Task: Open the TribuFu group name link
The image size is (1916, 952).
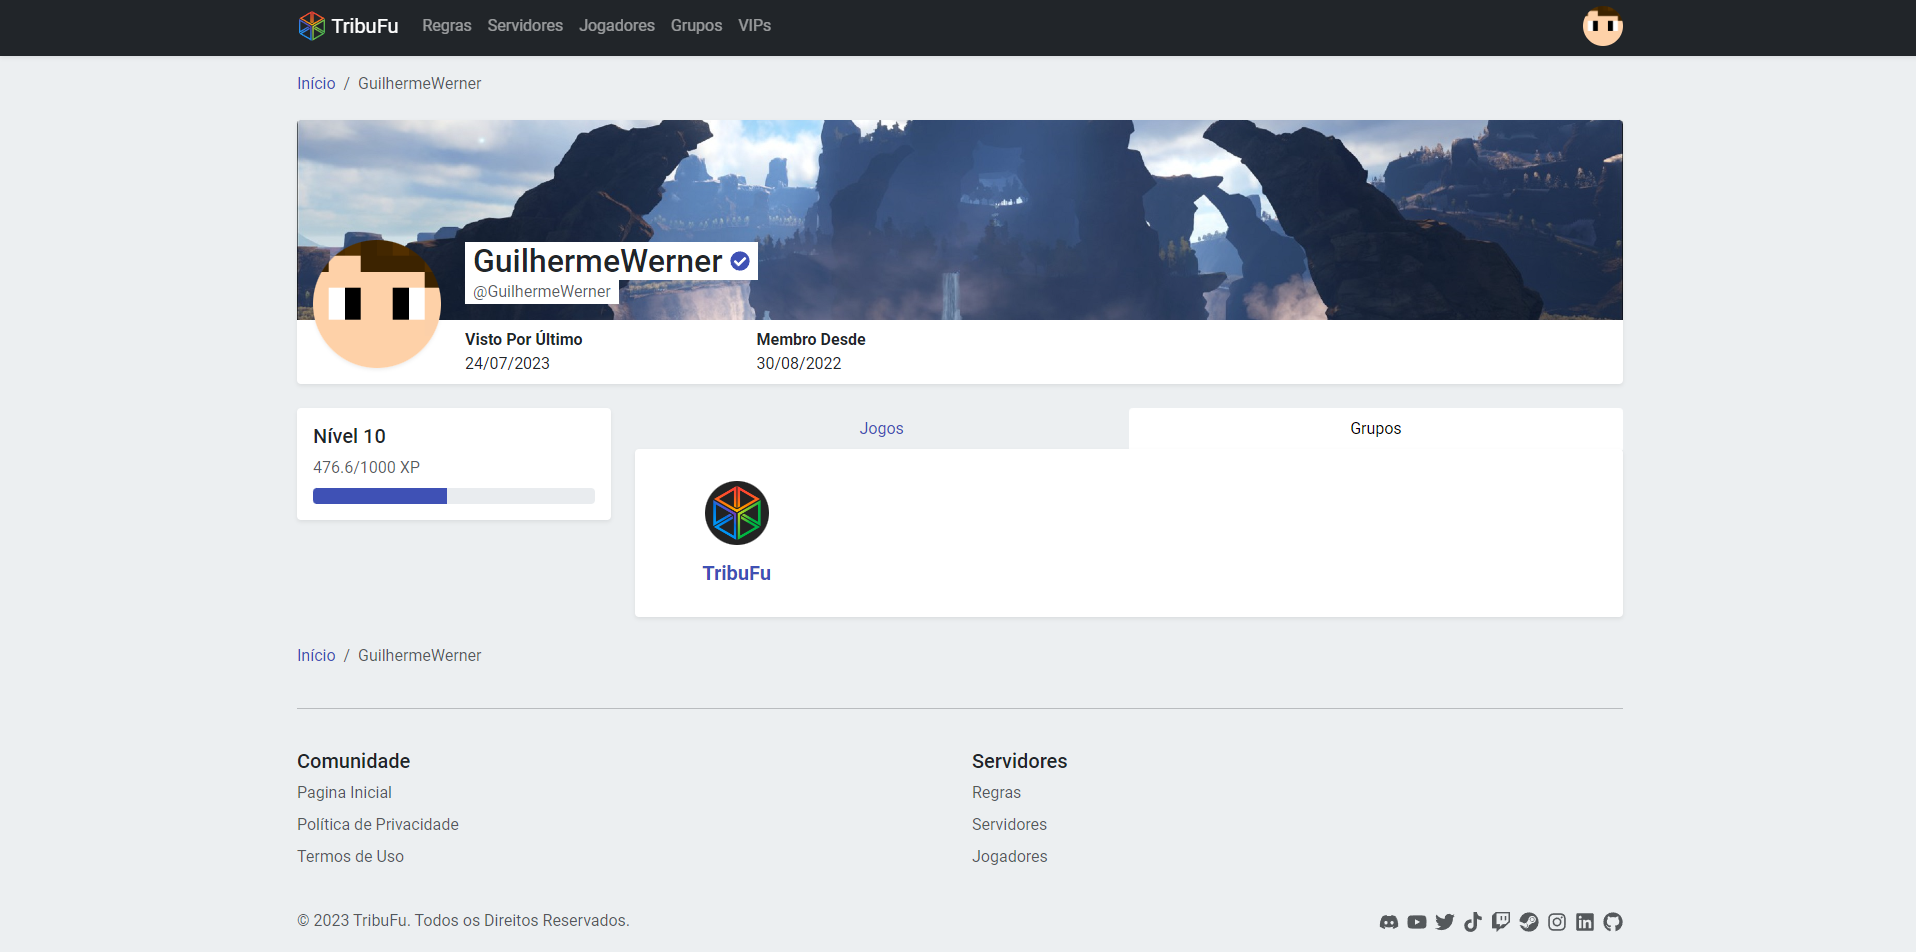Action: [737, 573]
